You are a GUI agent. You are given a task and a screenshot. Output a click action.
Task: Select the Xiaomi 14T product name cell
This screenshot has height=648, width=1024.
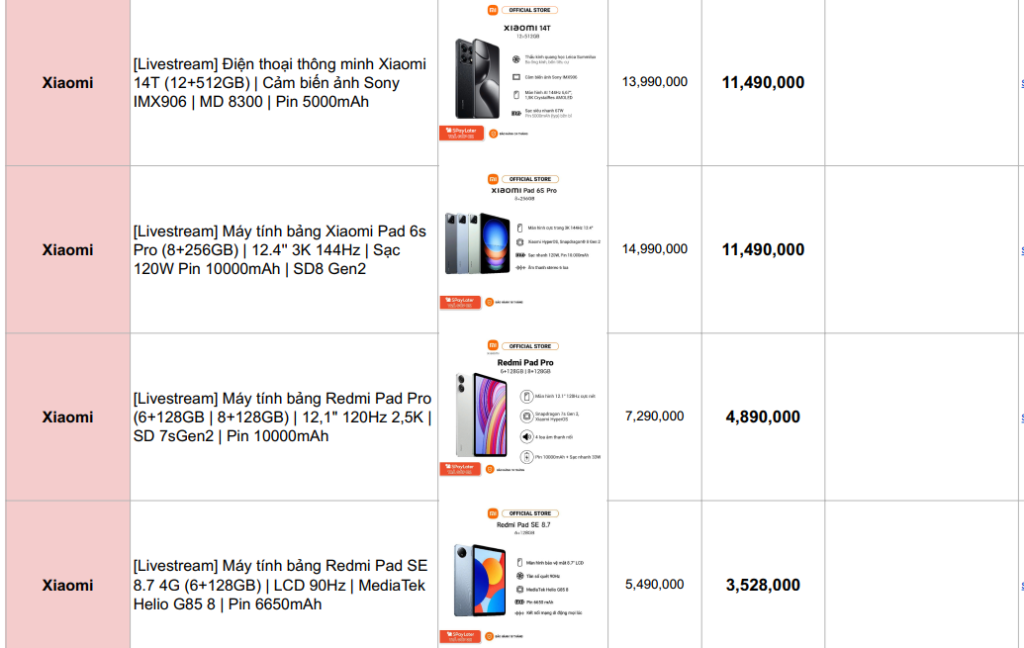coord(283,83)
